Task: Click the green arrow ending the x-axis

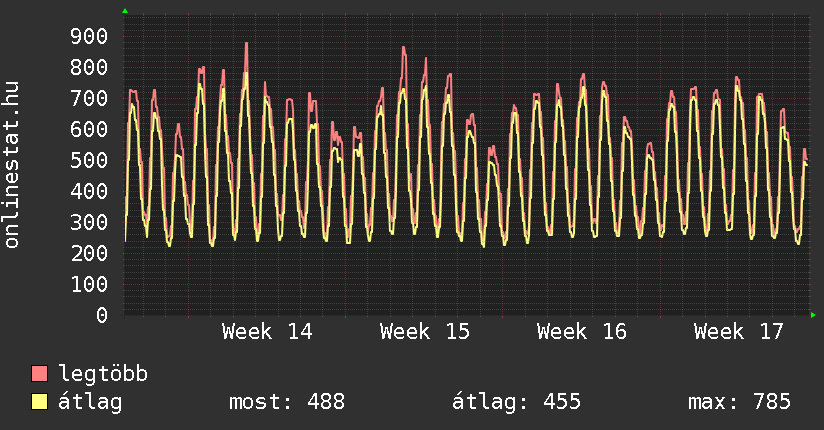Action: pos(814,315)
